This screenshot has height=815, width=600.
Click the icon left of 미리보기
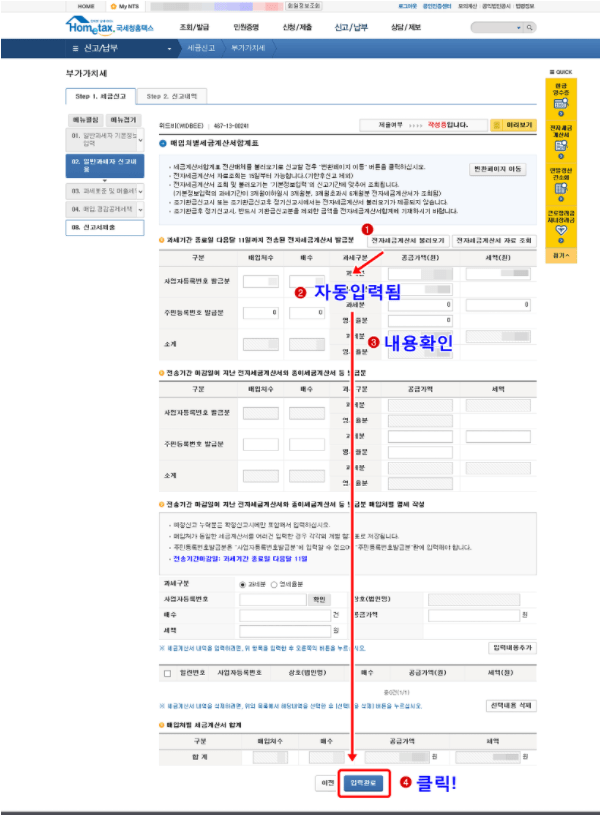(497, 125)
